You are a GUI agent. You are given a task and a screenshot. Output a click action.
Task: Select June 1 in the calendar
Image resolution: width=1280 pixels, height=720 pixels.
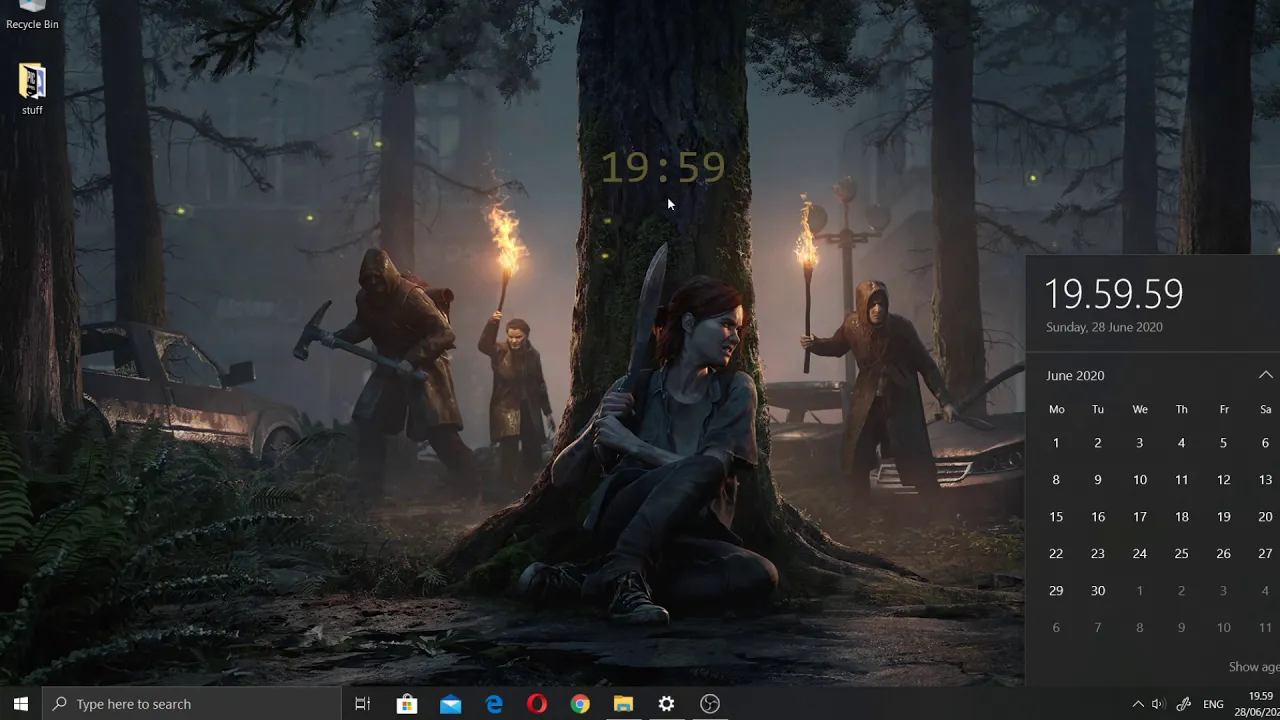[x=1056, y=443]
